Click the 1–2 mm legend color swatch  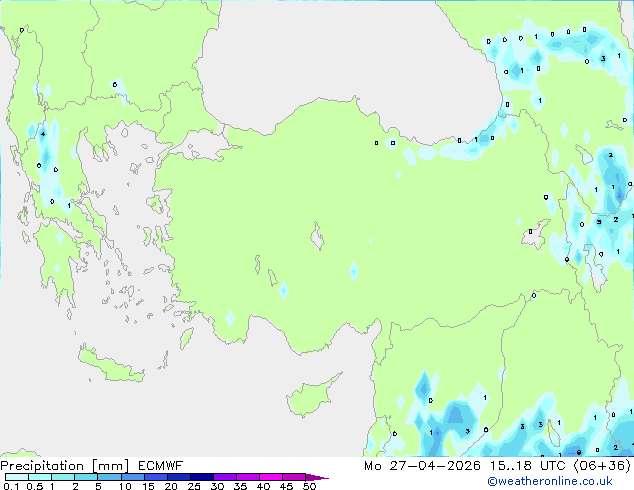click(63, 477)
